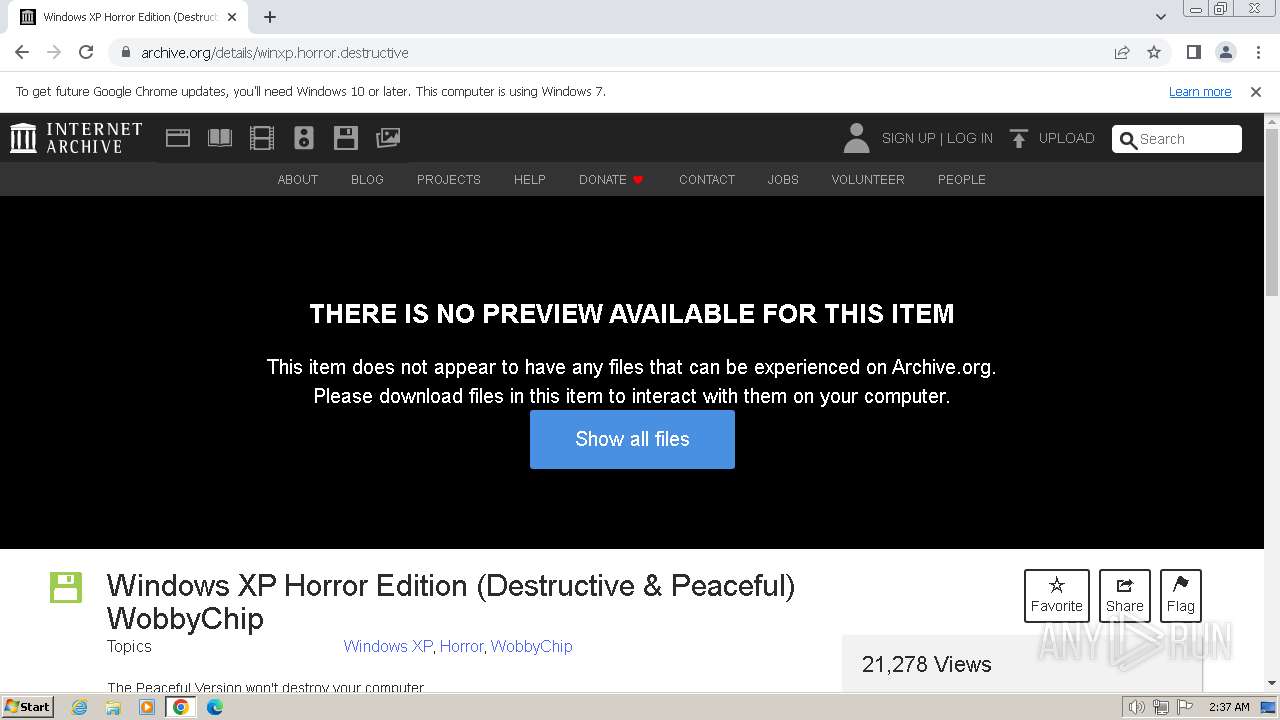This screenshot has width=1280, height=720.
Task: Toggle the Chrome side panel
Action: click(1194, 52)
